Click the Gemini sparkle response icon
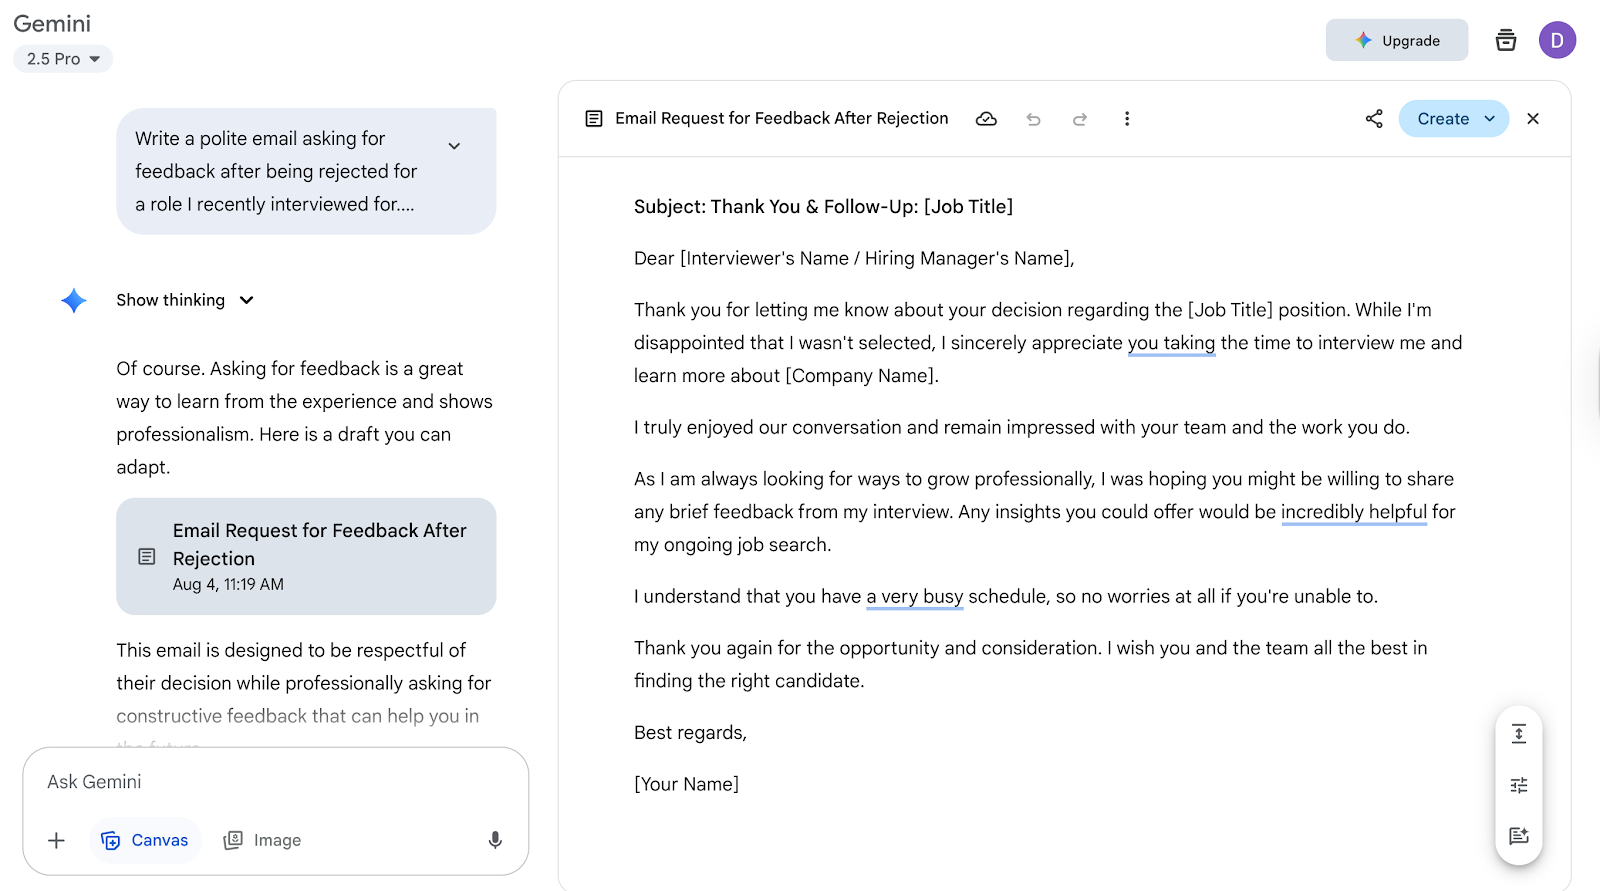Viewport: 1600px width, 891px height. point(74,300)
